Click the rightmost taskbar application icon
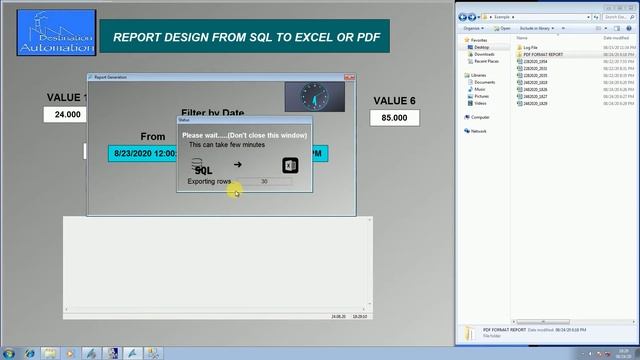640x360 pixels. coord(153,353)
